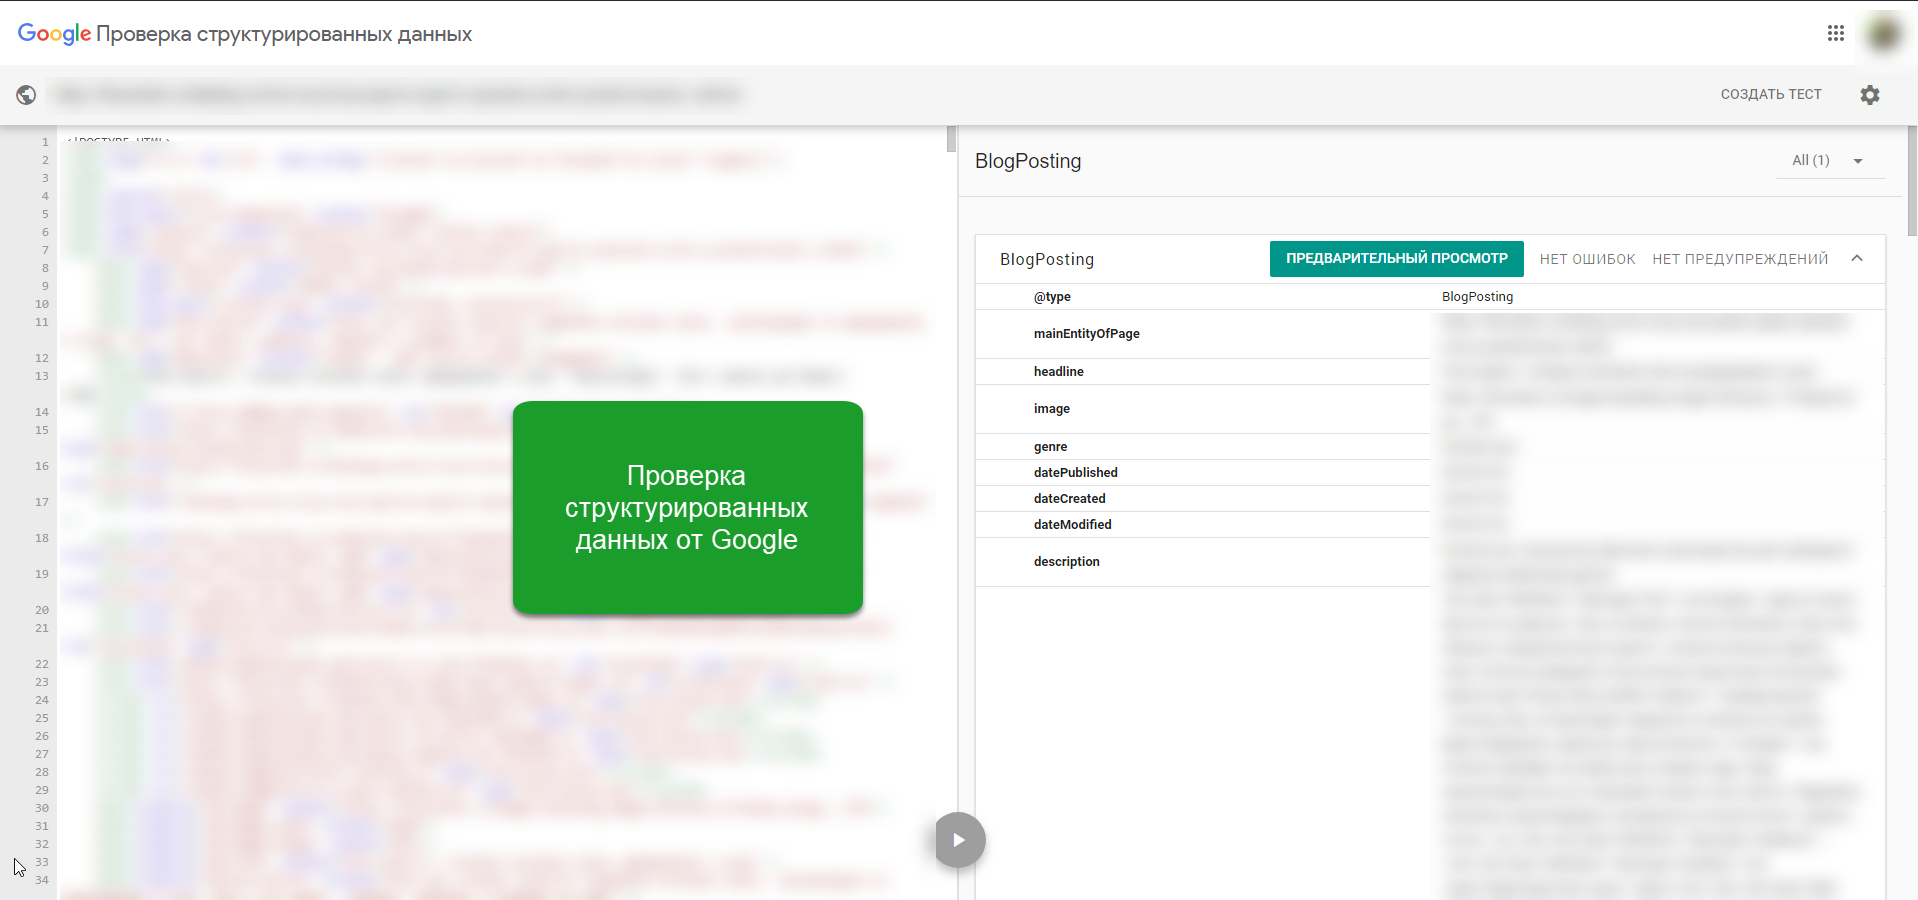1918x900 pixels.
Task: Select the dateModified row
Action: (1430, 525)
